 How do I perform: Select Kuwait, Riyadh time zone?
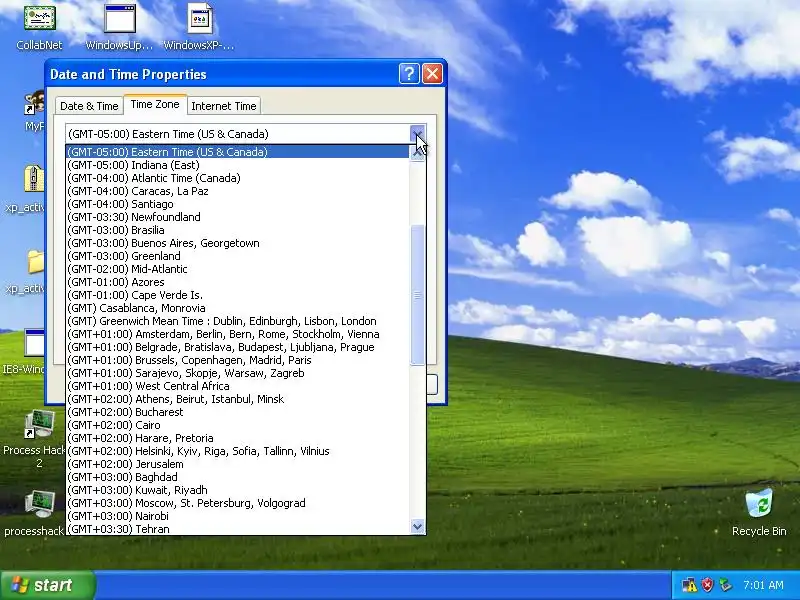coord(238,490)
